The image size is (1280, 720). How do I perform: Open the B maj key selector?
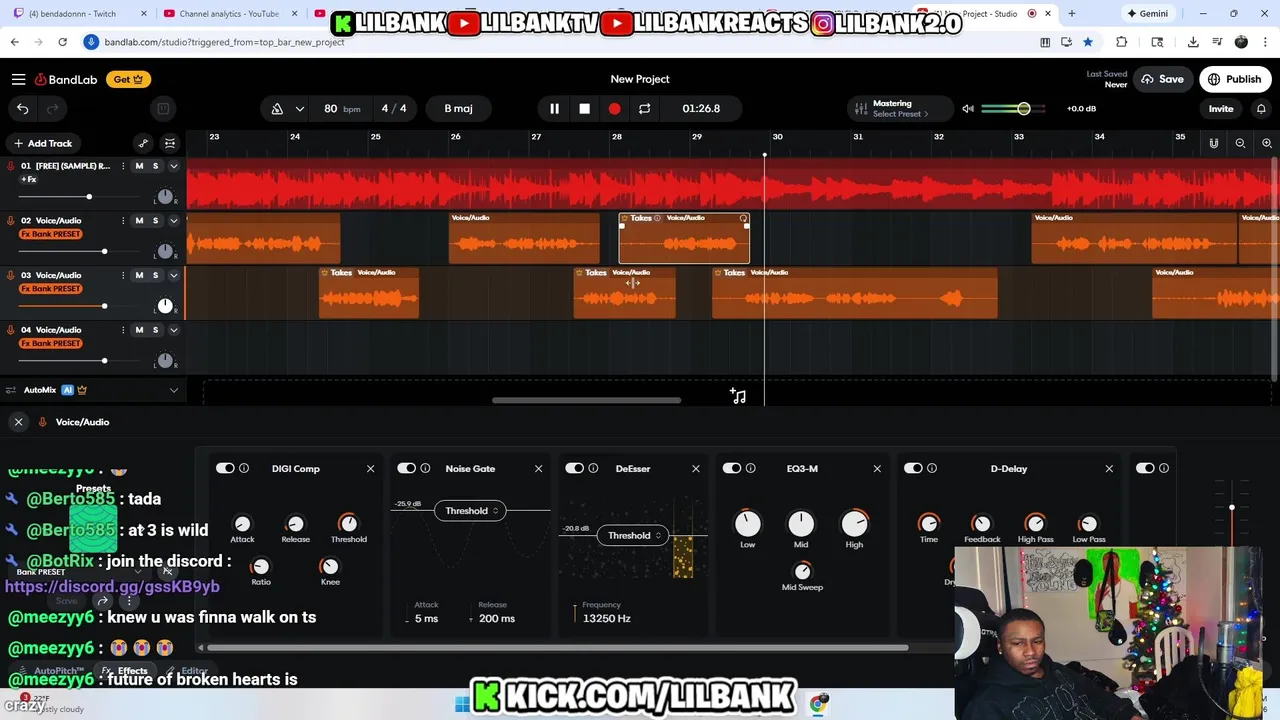[x=458, y=108]
